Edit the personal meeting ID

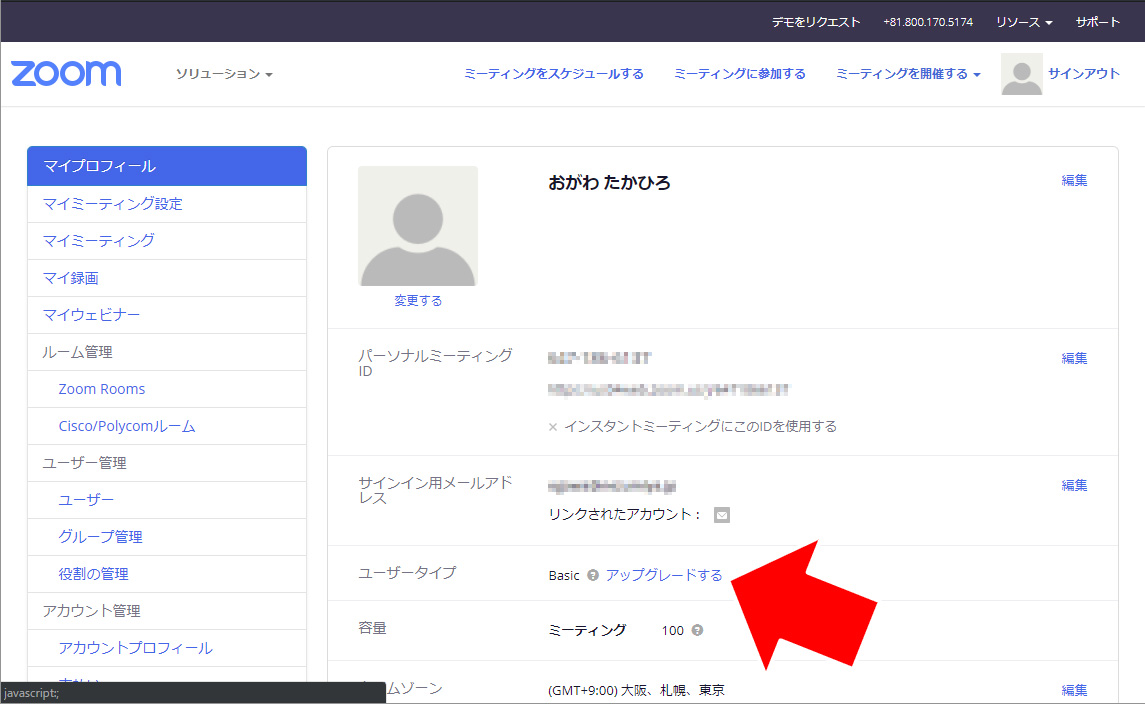1074,358
